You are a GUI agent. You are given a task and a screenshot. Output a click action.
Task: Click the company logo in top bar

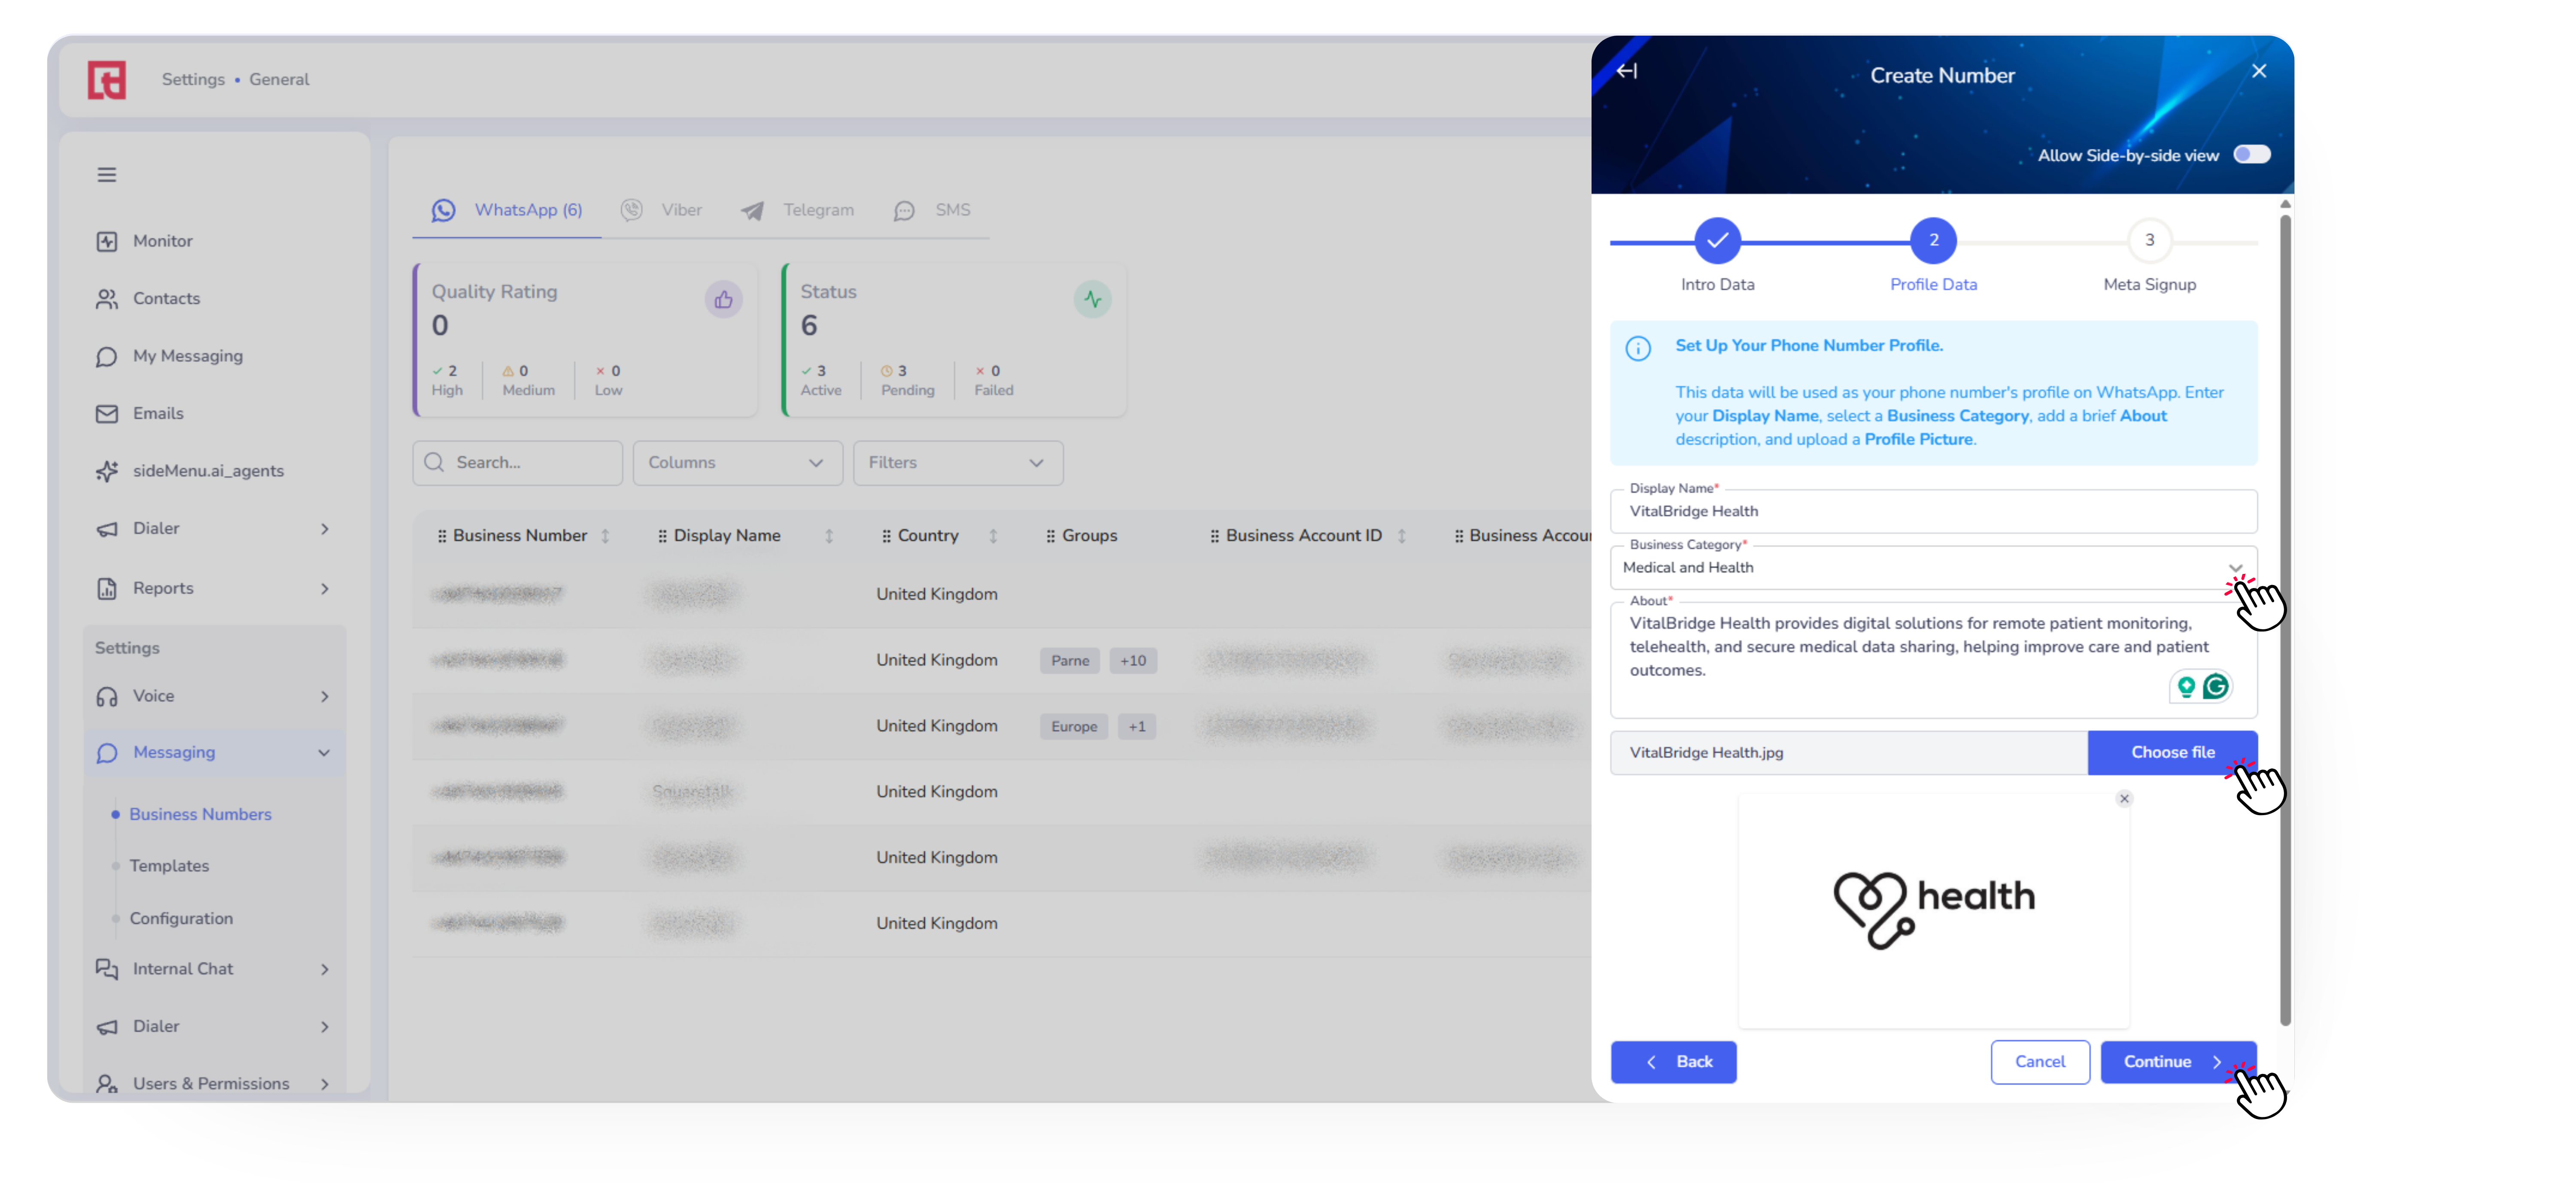coord(107,80)
